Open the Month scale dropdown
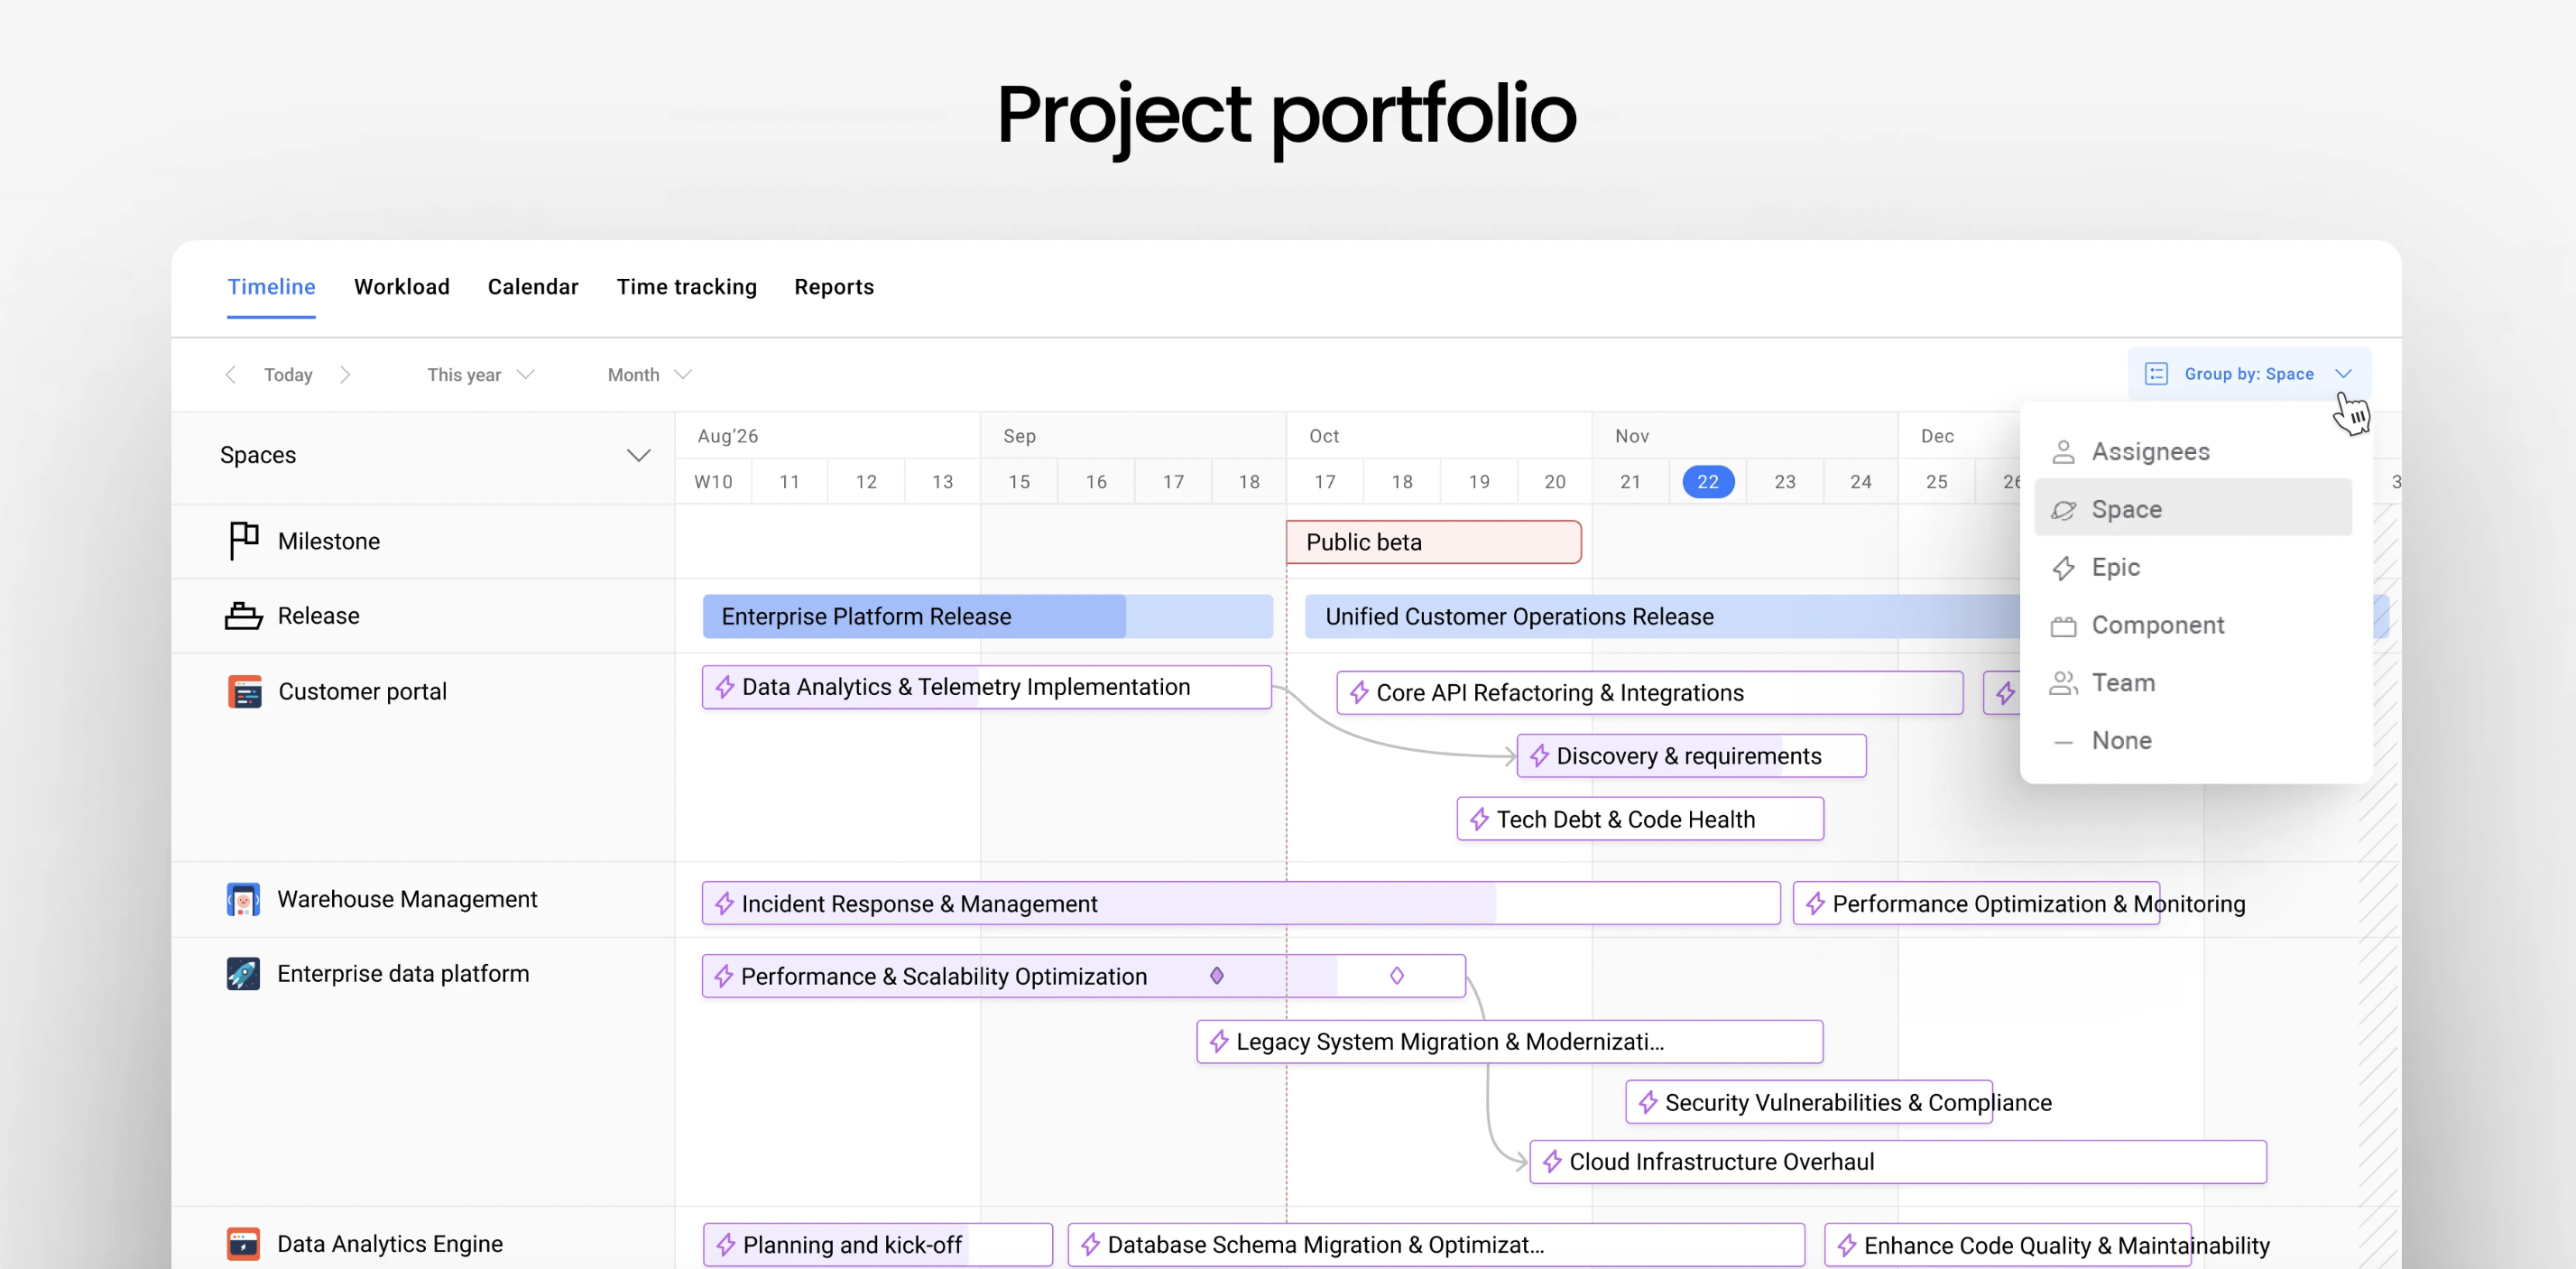The width and height of the screenshot is (2576, 1269). click(x=650, y=374)
